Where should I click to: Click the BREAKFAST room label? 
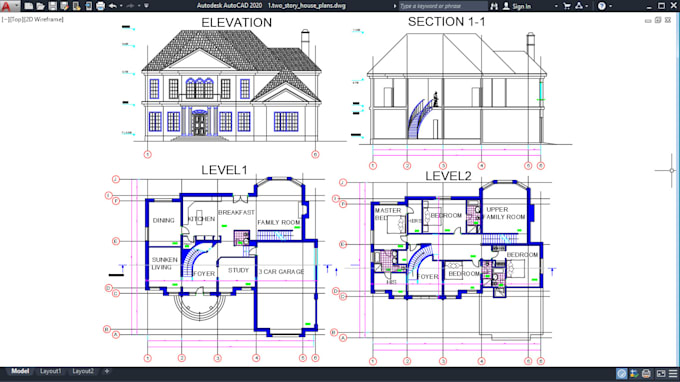coord(236,212)
